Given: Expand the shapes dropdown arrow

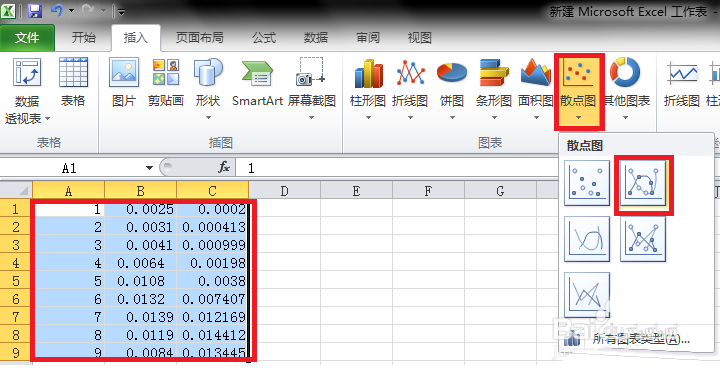Looking at the screenshot, I should point(208,118).
